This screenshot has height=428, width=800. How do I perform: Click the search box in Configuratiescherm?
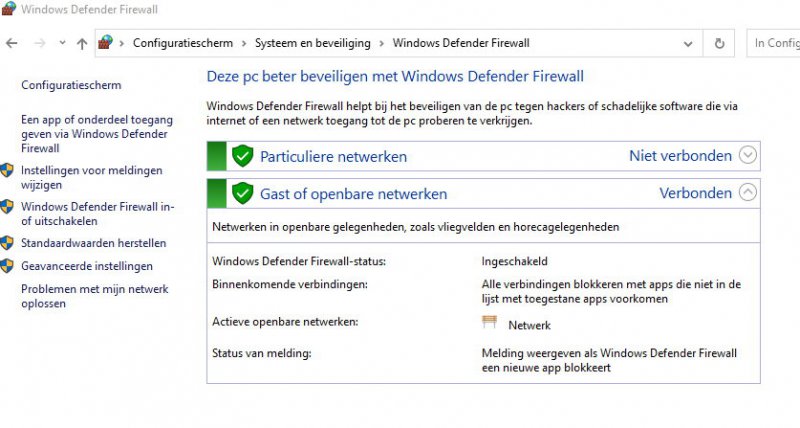point(774,43)
